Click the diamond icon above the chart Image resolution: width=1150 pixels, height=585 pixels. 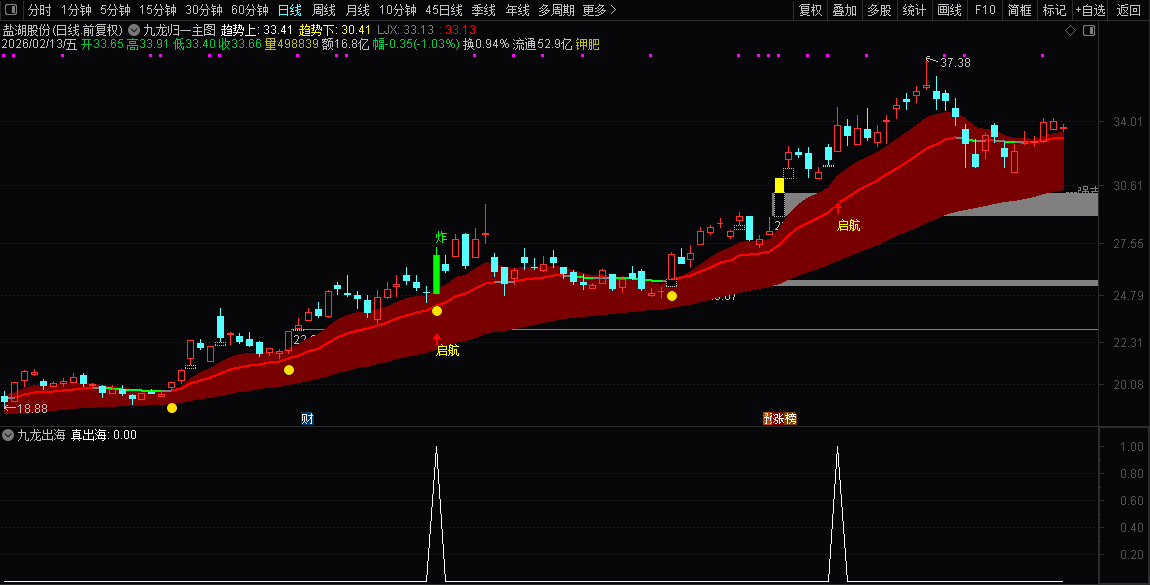tap(1070, 31)
